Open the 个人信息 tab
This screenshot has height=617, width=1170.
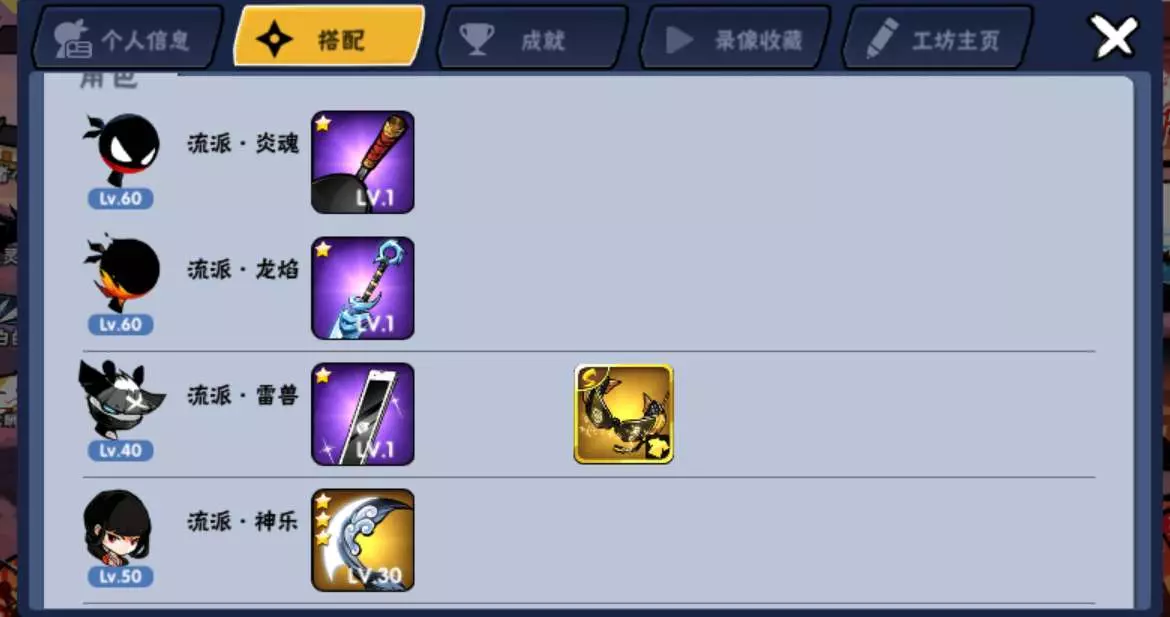127,39
